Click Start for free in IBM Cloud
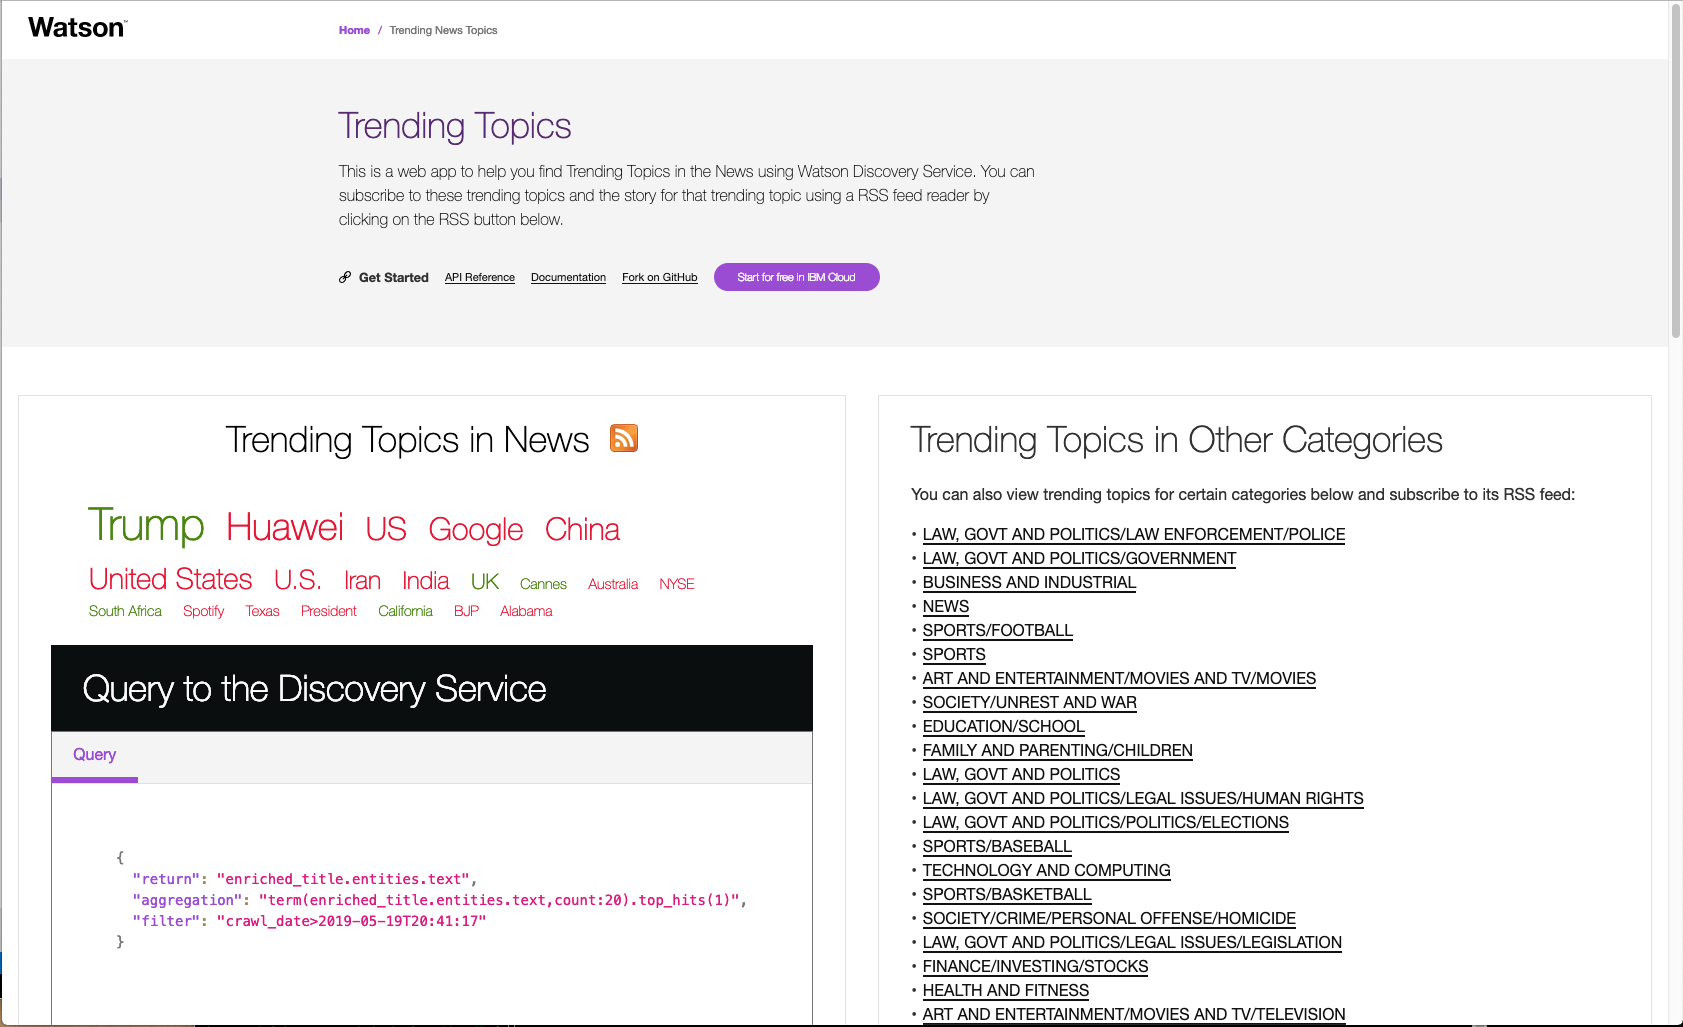Image resolution: width=1683 pixels, height=1027 pixels. [x=797, y=277]
